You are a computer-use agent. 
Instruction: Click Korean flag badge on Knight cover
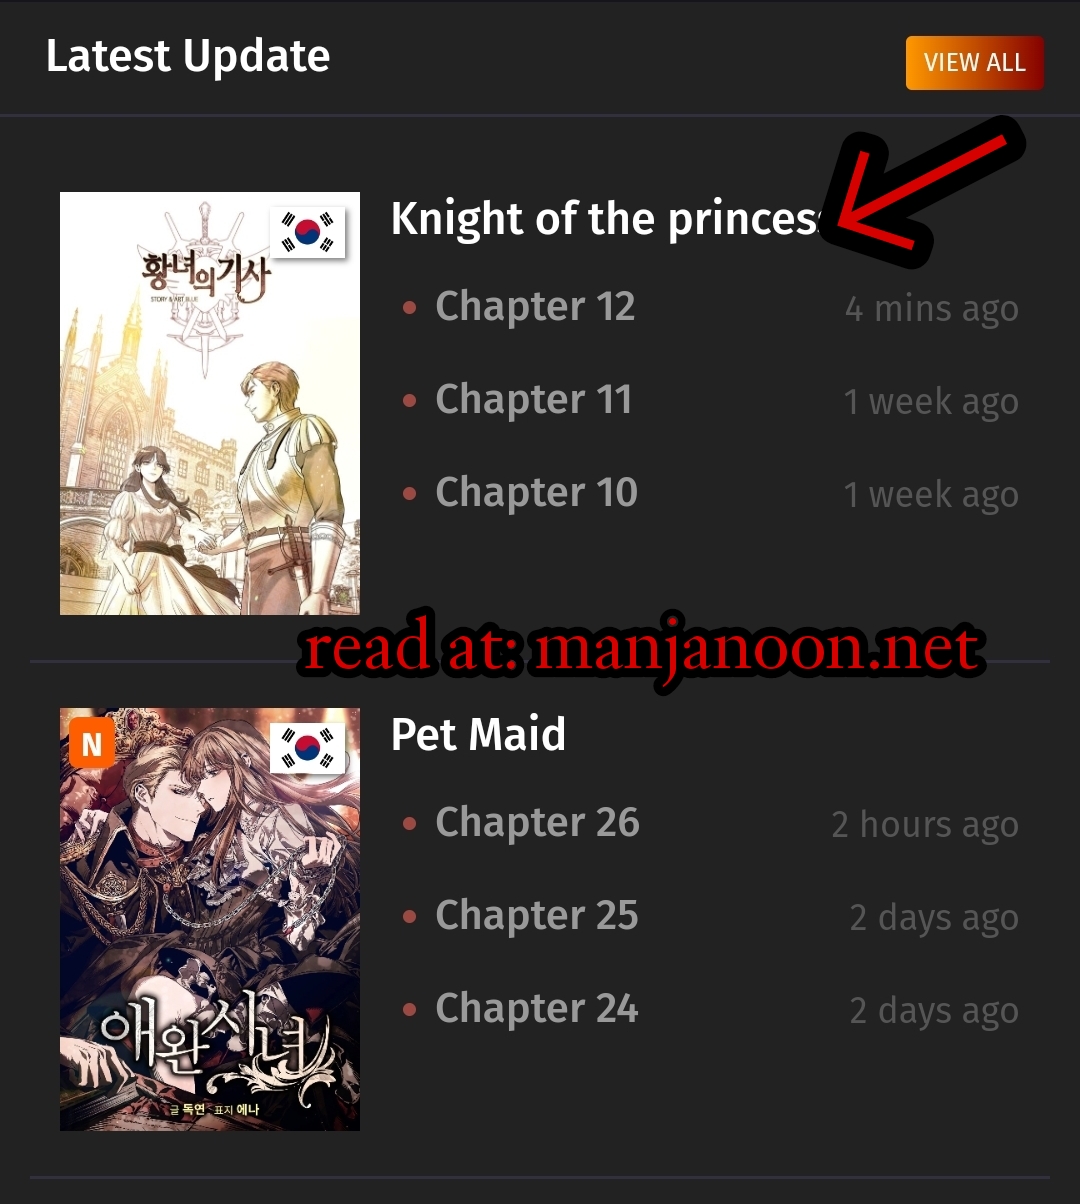(308, 232)
